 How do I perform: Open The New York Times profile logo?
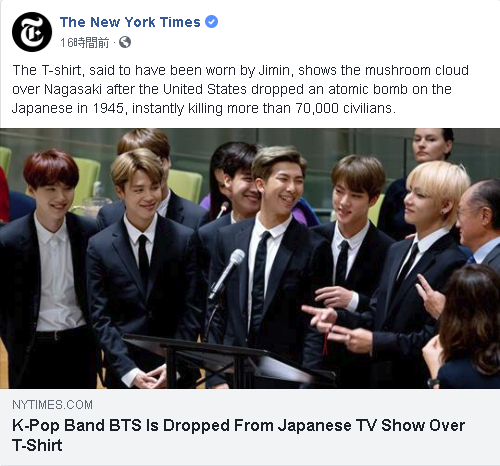pos(32,32)
